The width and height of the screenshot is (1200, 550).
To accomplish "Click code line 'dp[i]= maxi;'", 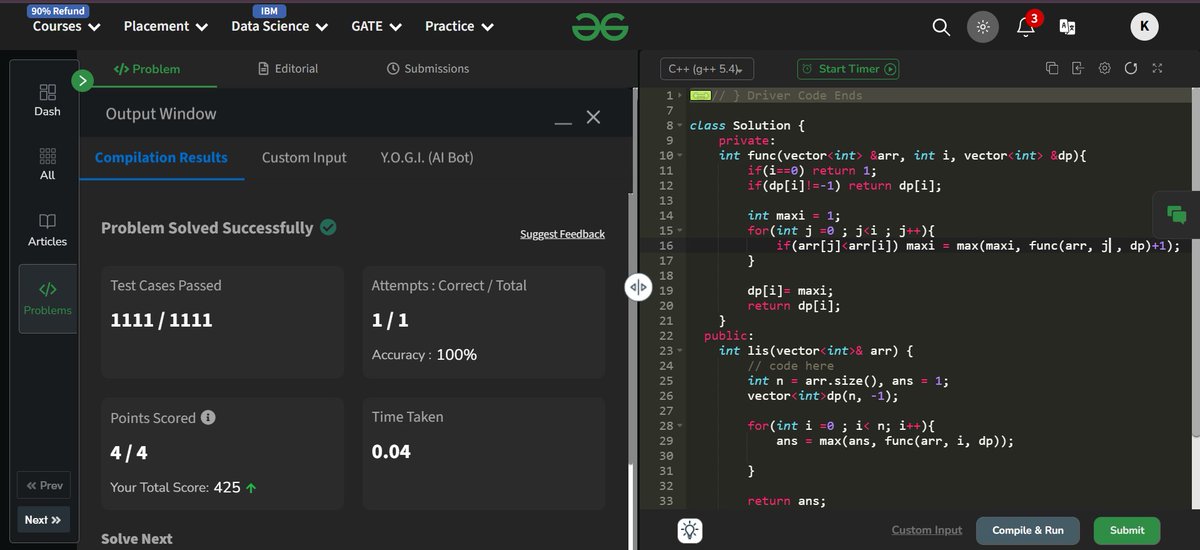I will [x=790, y=290].
